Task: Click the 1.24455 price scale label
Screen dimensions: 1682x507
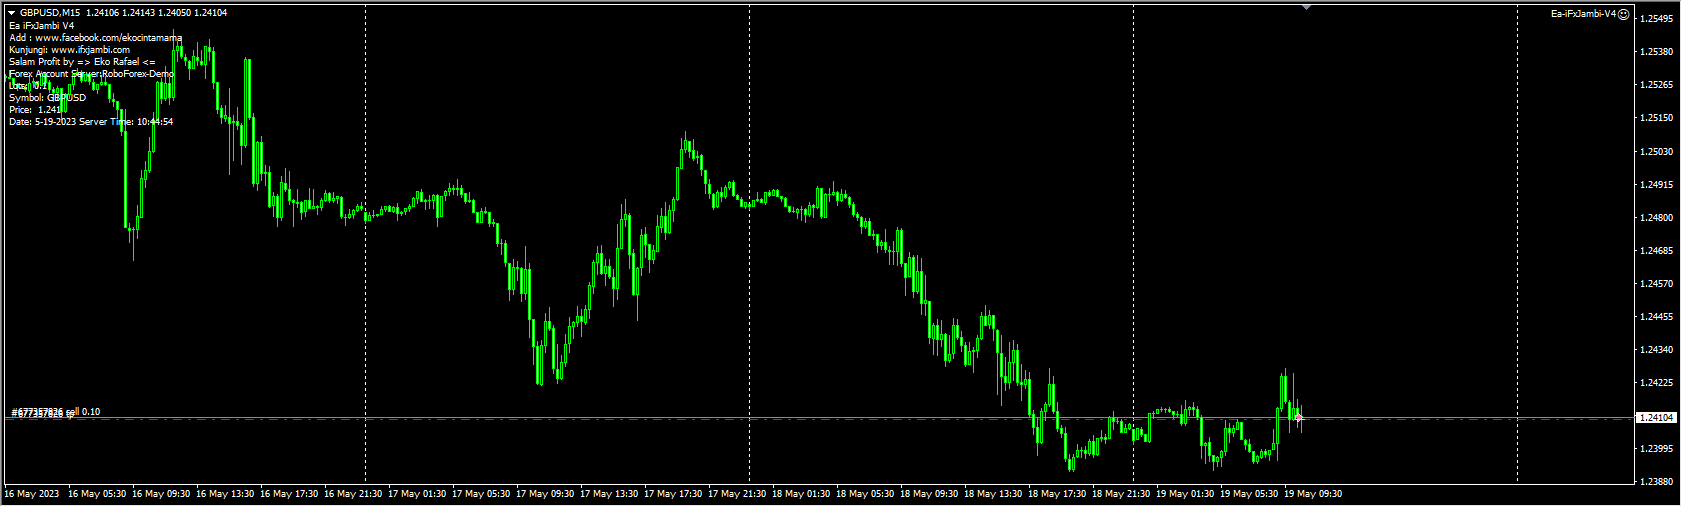Action: 1659,317
